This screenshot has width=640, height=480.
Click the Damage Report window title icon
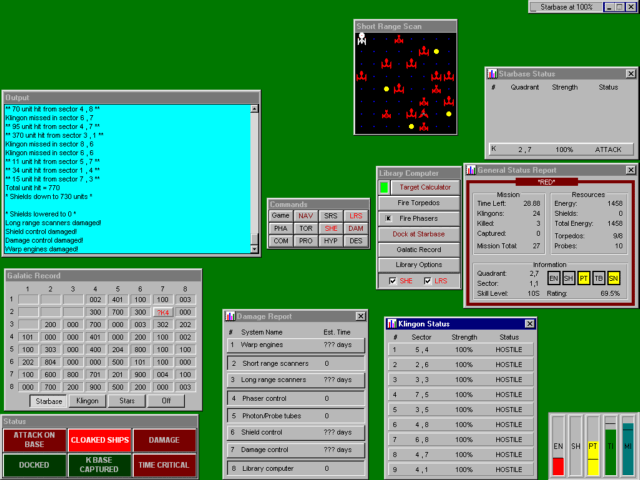click(230, 316)
